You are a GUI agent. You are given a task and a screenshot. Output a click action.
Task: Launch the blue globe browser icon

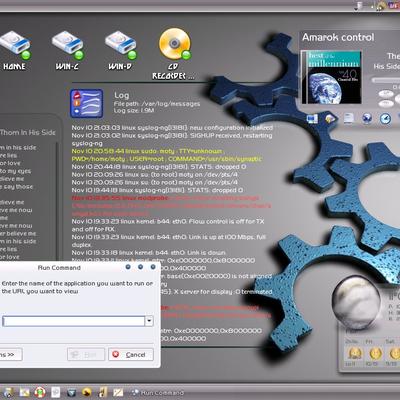tap(367, 118)
